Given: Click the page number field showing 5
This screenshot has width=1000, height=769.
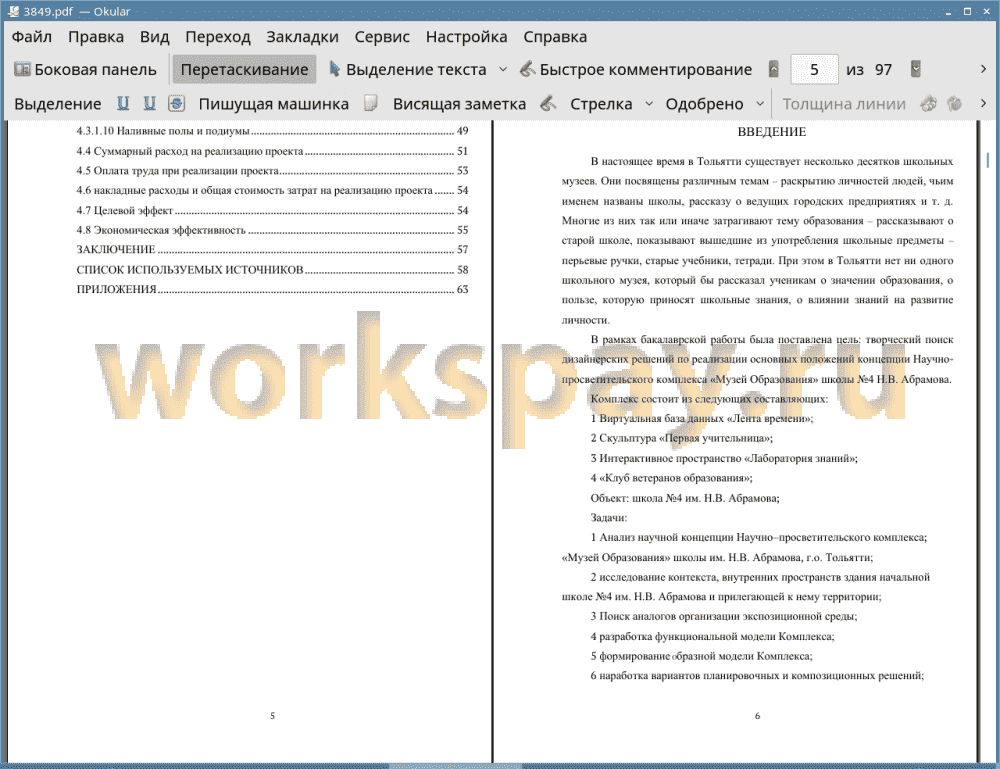Looking at the screenshot, I should pyautogui.click(x=814, y=70).
